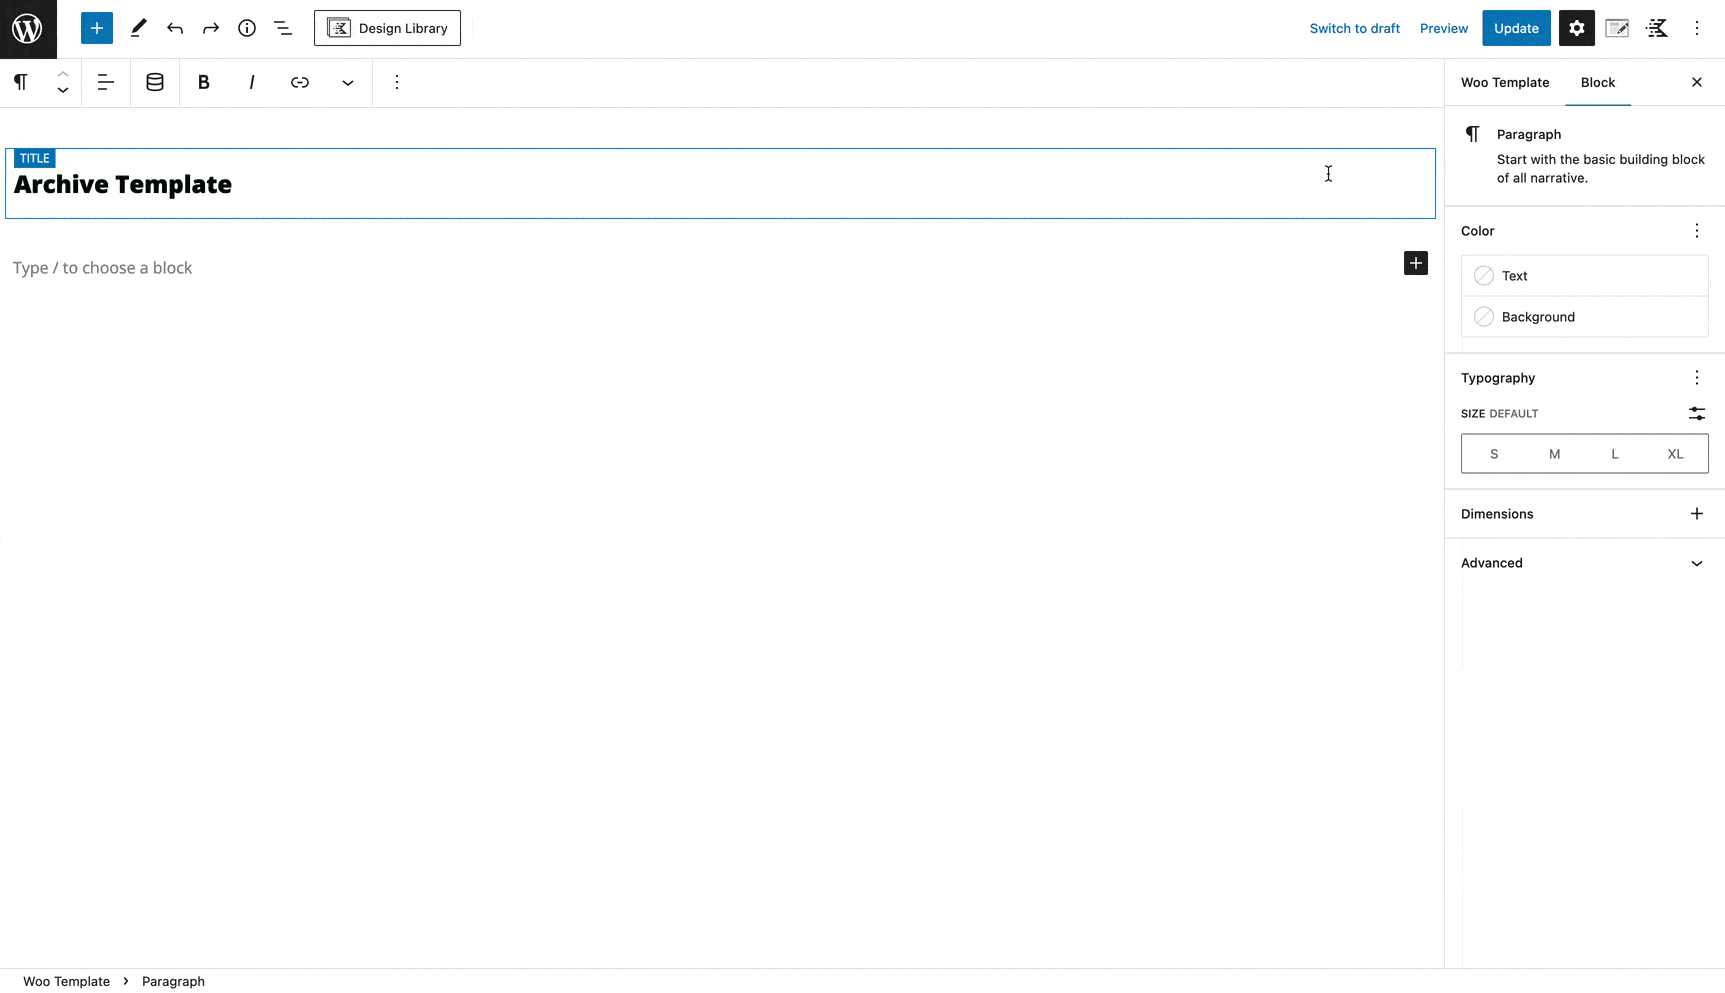Open the Document Overview list view
The image size is (1725, 993).
(283, 28)
